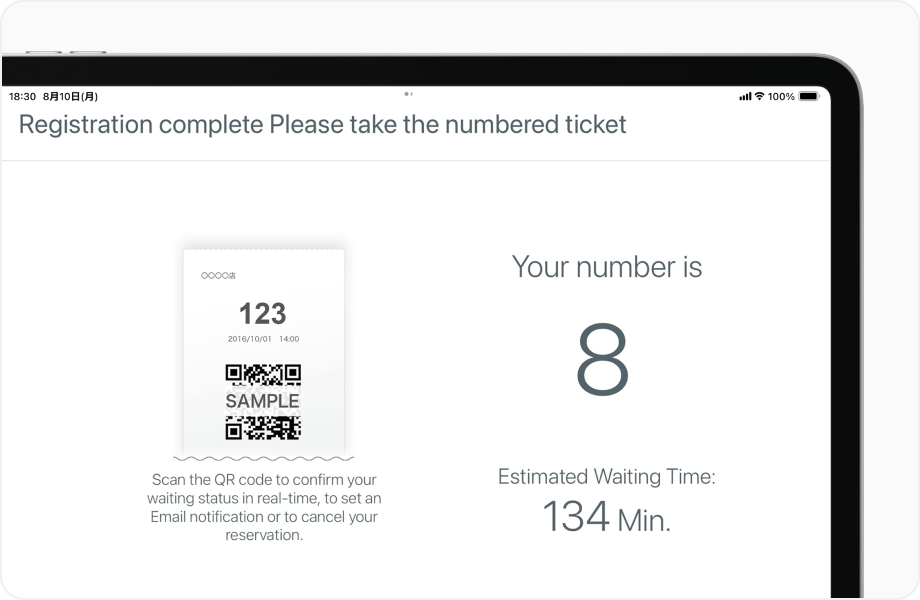
Task: Tap the ticket number 123
Action: [262, 313]
